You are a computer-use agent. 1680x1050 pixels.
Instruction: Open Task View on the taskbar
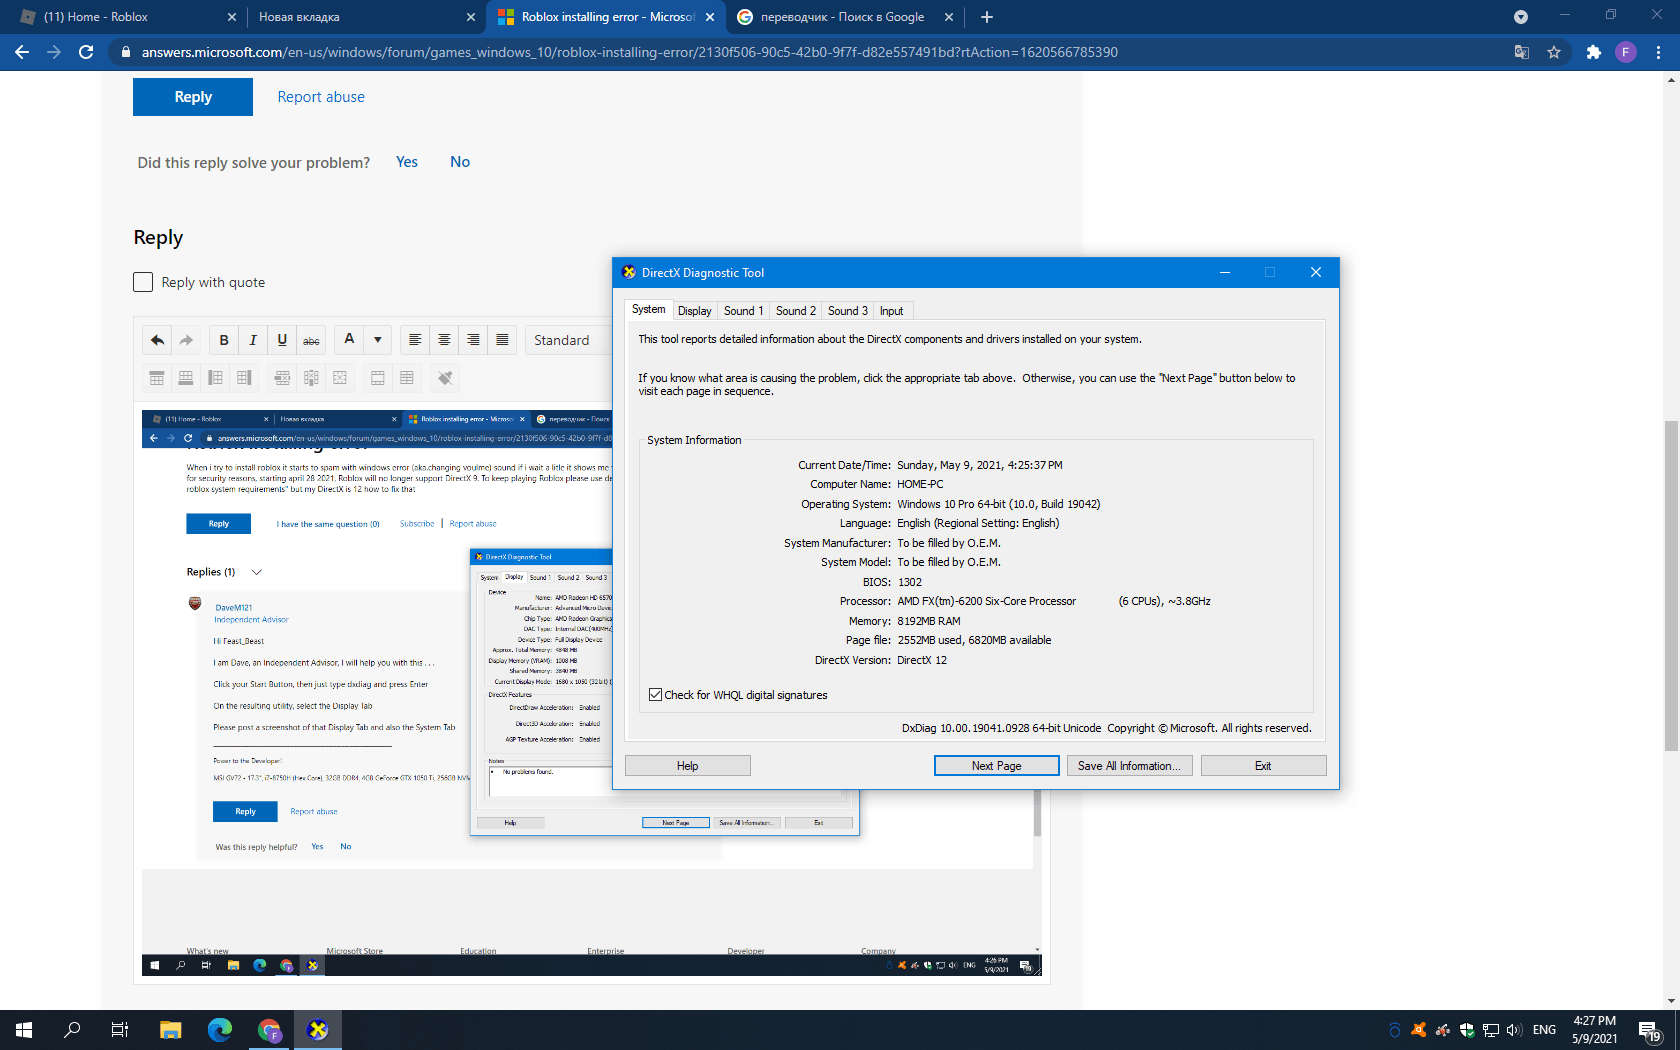coord(120,1030)
